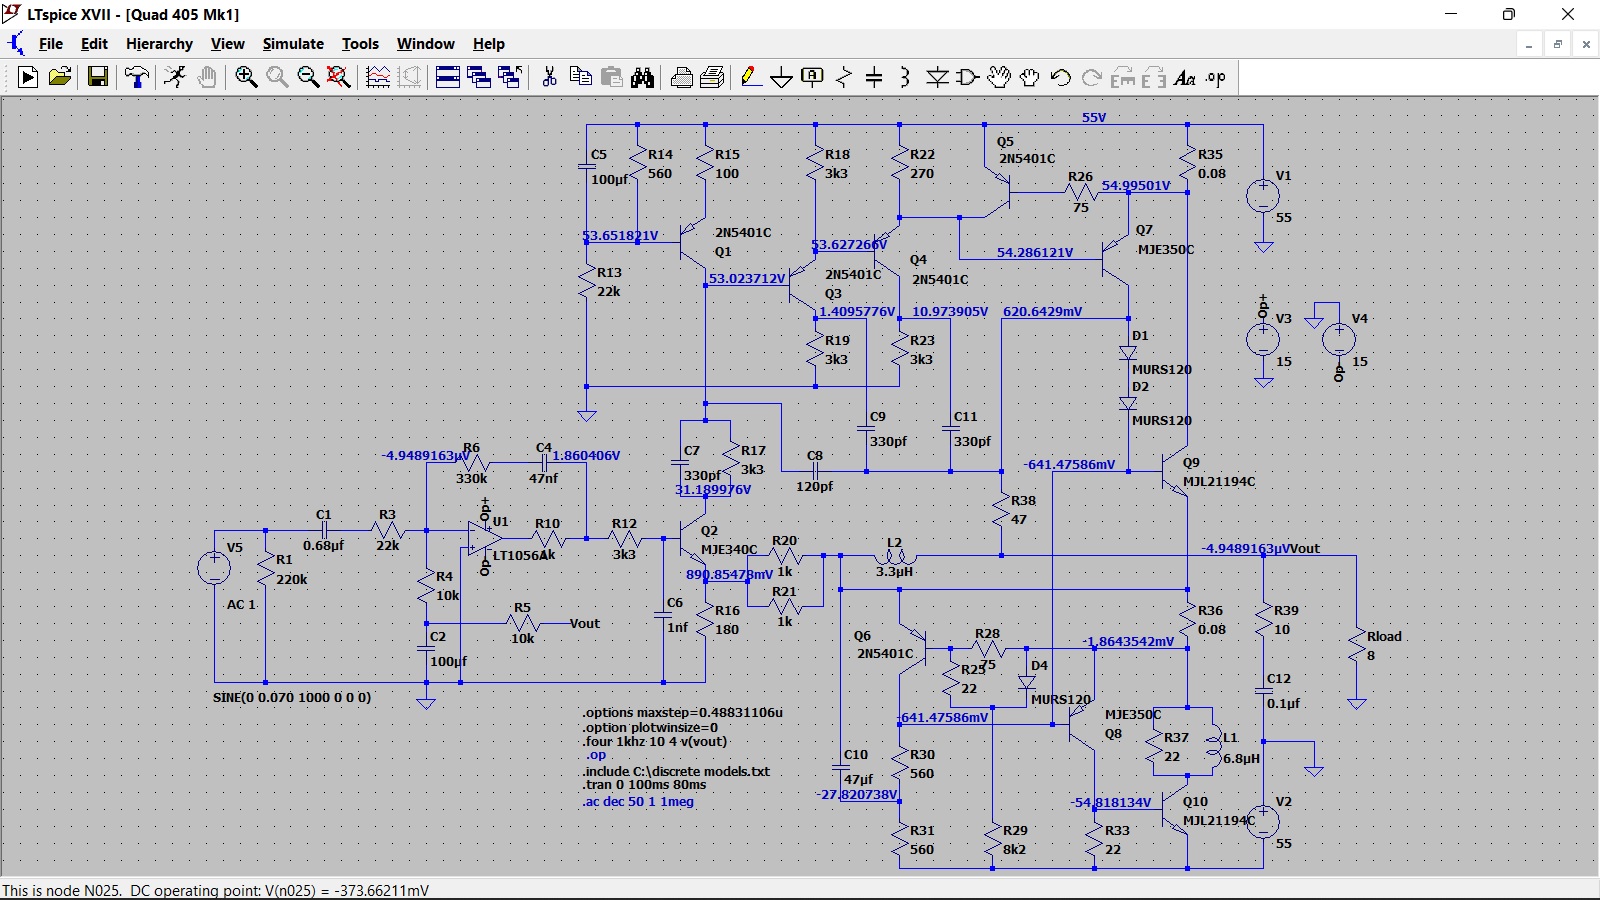
Task: Click the .include discrete models.txt directive
Action: click(x=676, y=771)
